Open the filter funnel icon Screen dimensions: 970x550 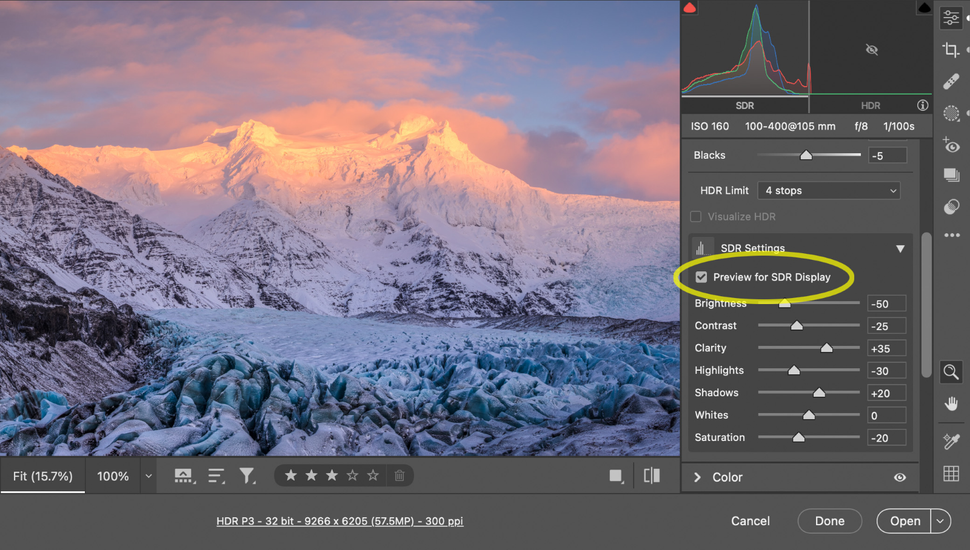coord(247,476)
